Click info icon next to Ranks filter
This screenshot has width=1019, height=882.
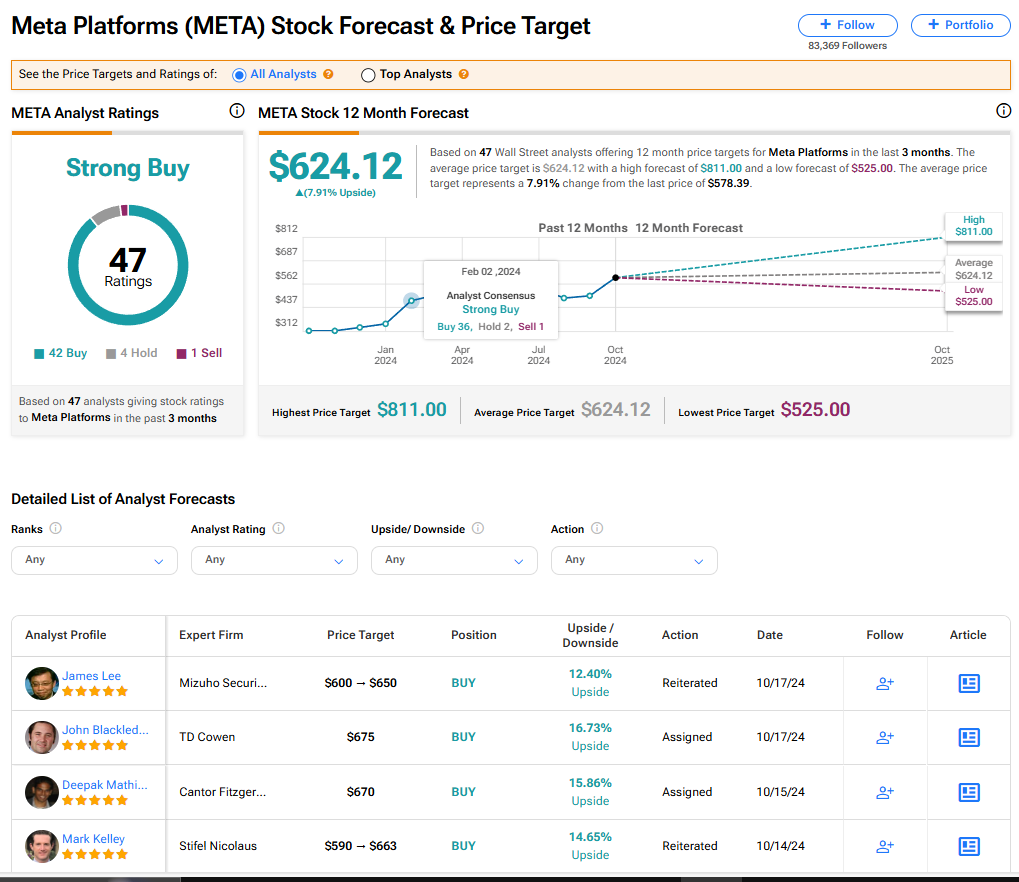point(56,528)
